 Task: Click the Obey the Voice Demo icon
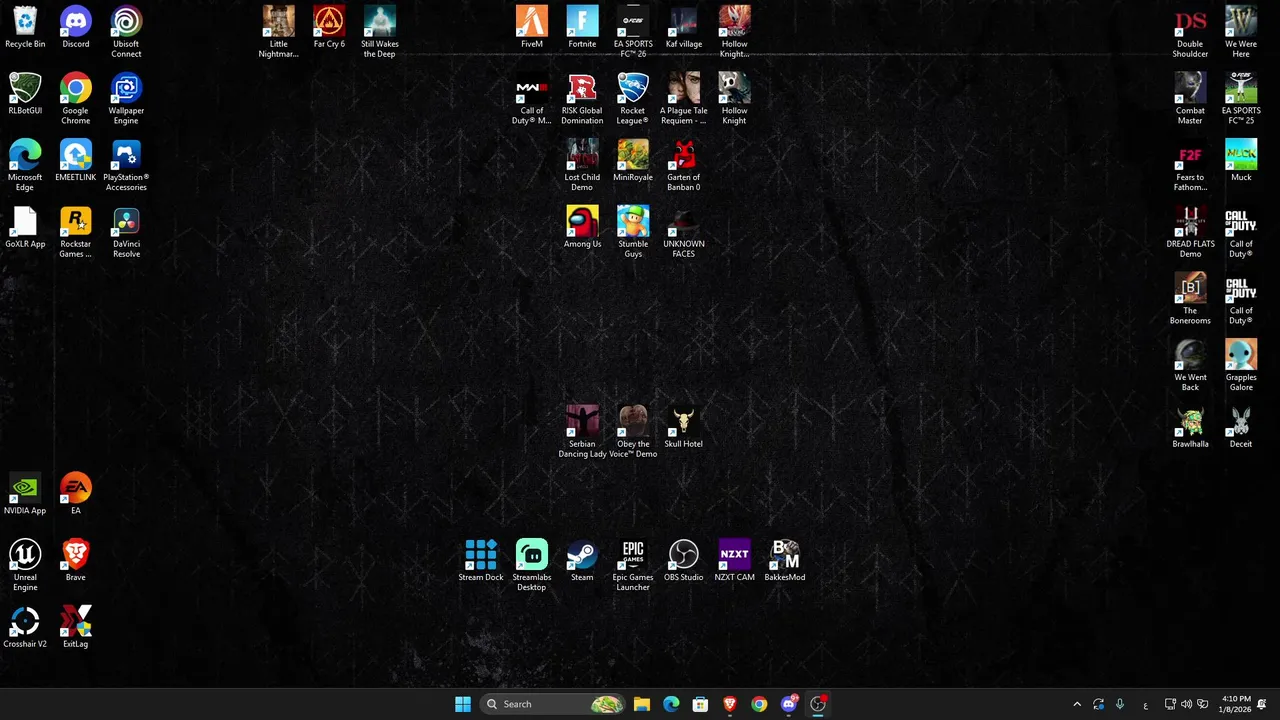pyautogui.click(x=633, y=432)
